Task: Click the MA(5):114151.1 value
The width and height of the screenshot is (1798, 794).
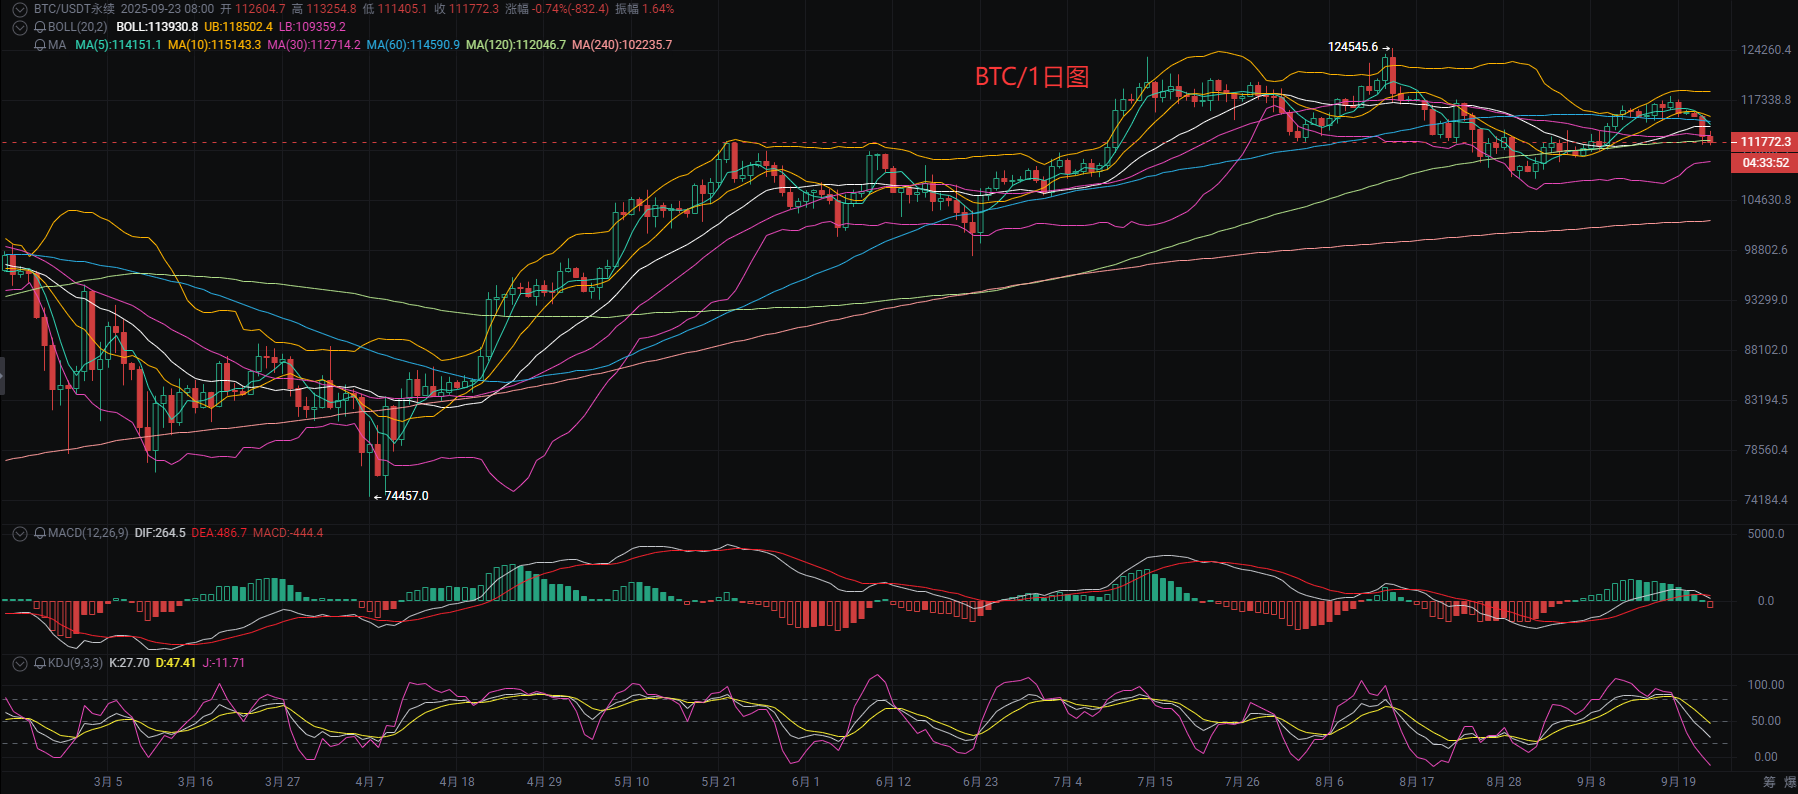Action: (118, 45)
